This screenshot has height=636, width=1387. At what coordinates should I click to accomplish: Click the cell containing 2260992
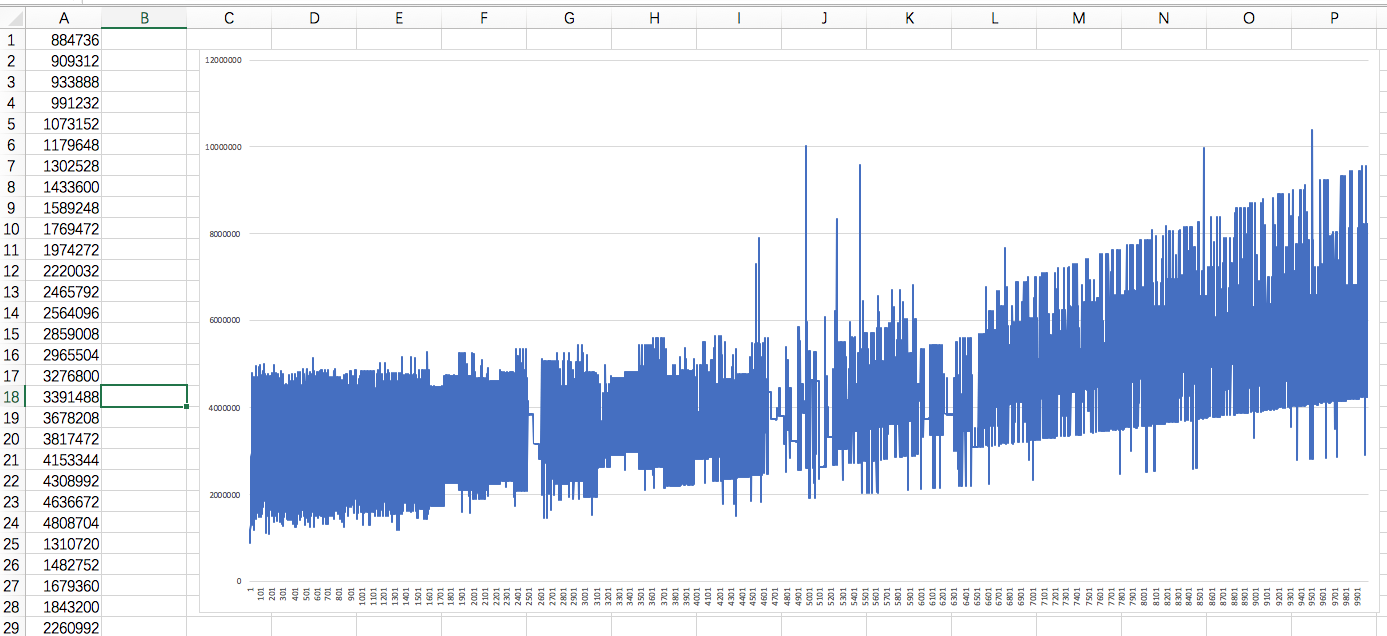[x=65, y=628]
